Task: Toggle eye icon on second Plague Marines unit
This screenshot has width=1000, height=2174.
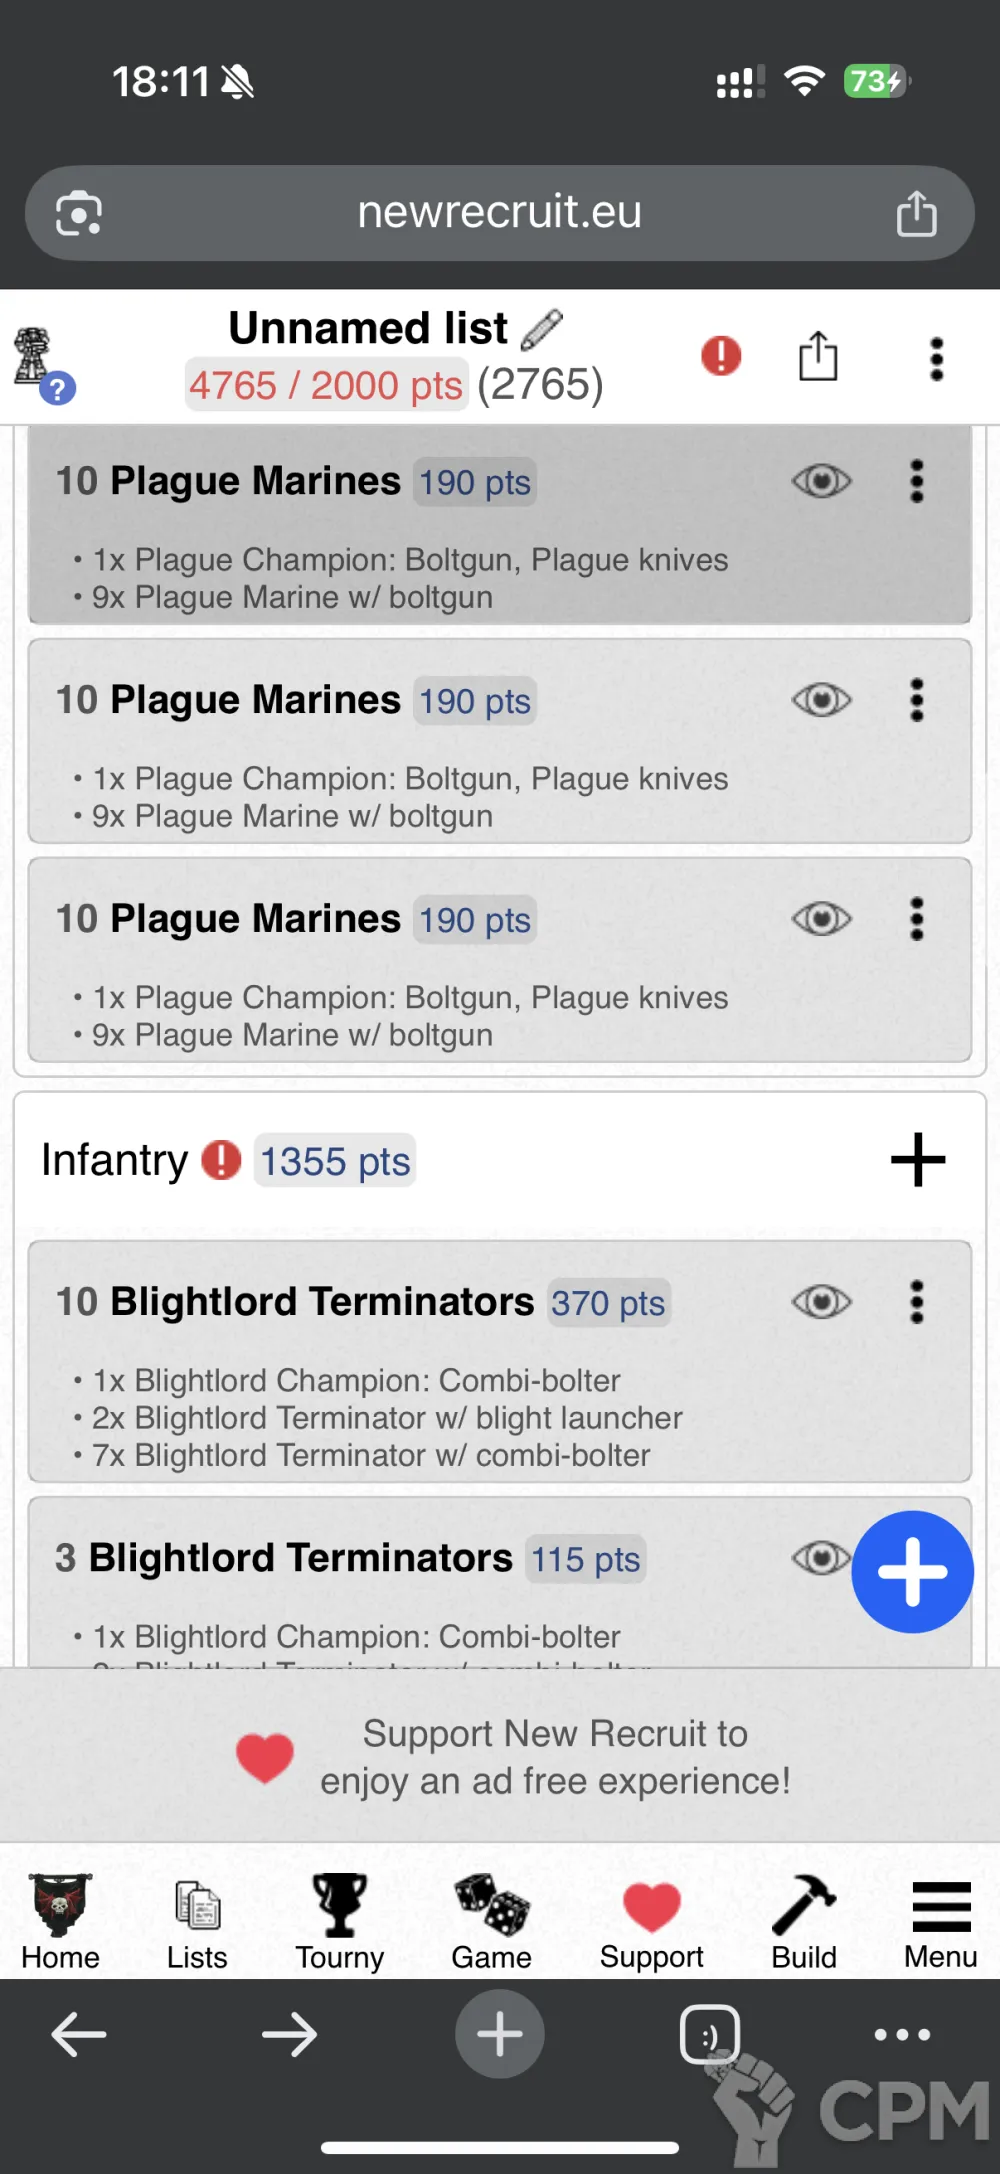Action: [821, 700]
